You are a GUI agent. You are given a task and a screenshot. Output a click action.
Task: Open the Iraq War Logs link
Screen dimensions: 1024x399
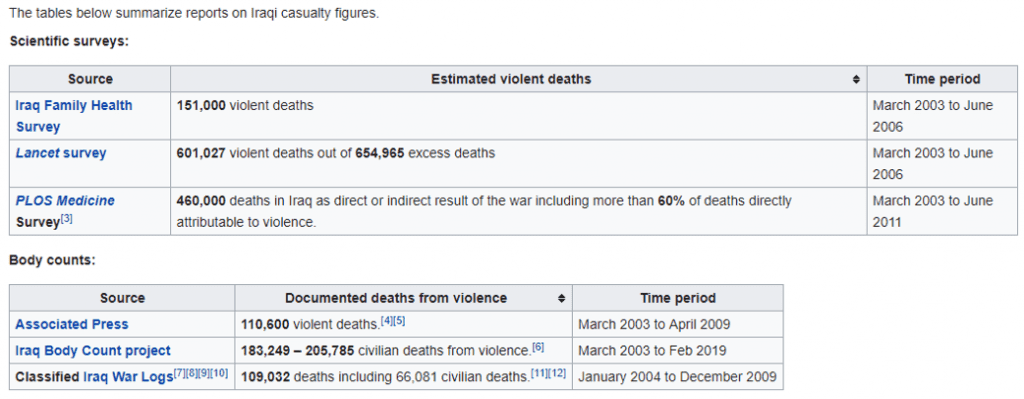point(128,377)
